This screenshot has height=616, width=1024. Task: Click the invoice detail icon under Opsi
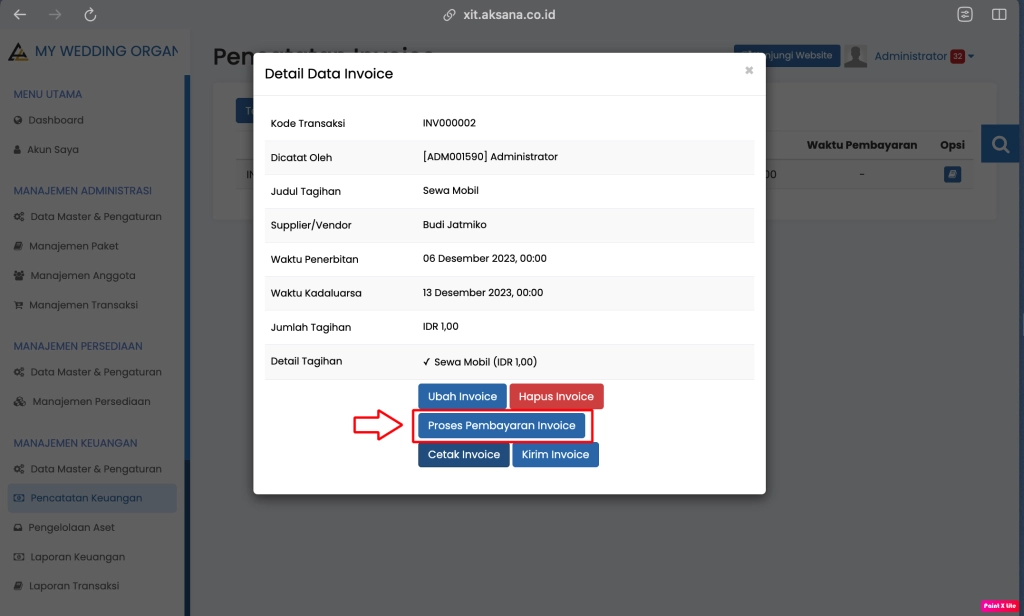point(952,175)
